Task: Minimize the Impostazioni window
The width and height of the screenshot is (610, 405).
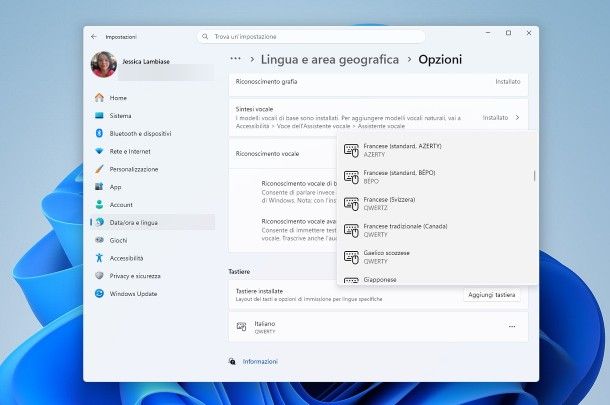Action: [488, 33]
